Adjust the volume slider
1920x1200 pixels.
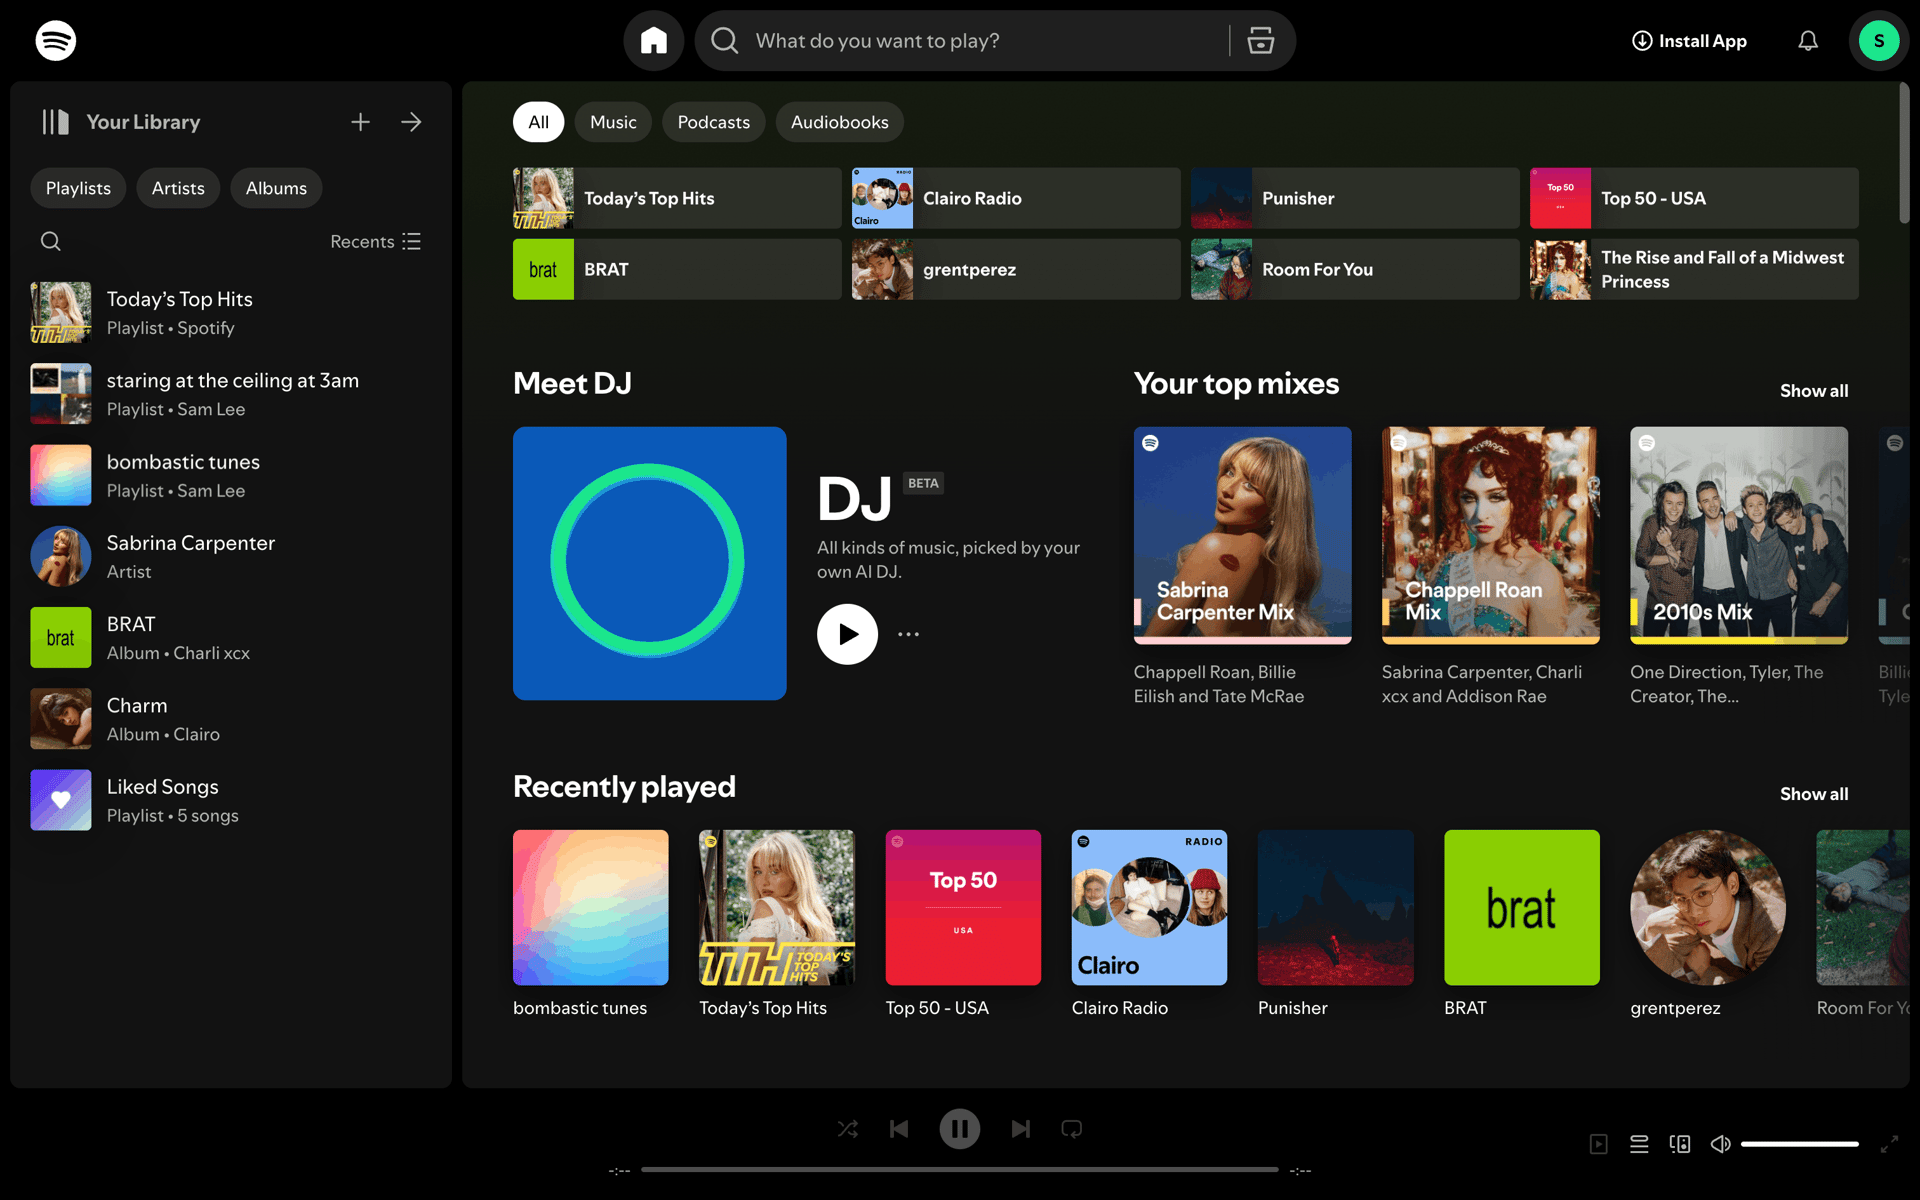coord(1799,1144)
